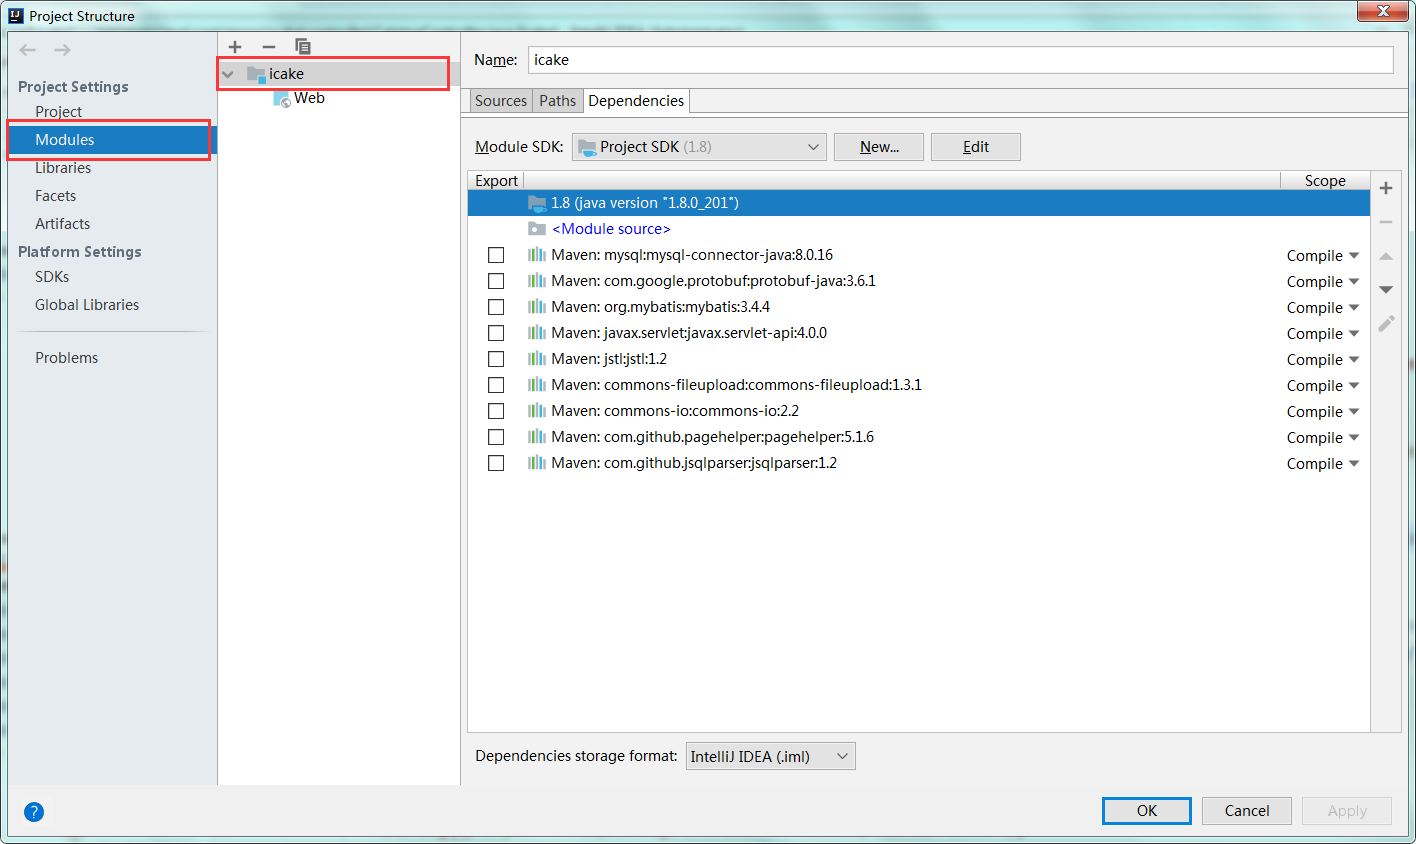Image resolution: width=1416 pixels, height=844 pixels.
Task: Change scope of javax.servlet-api dependency
Action: click(1323, 334)
